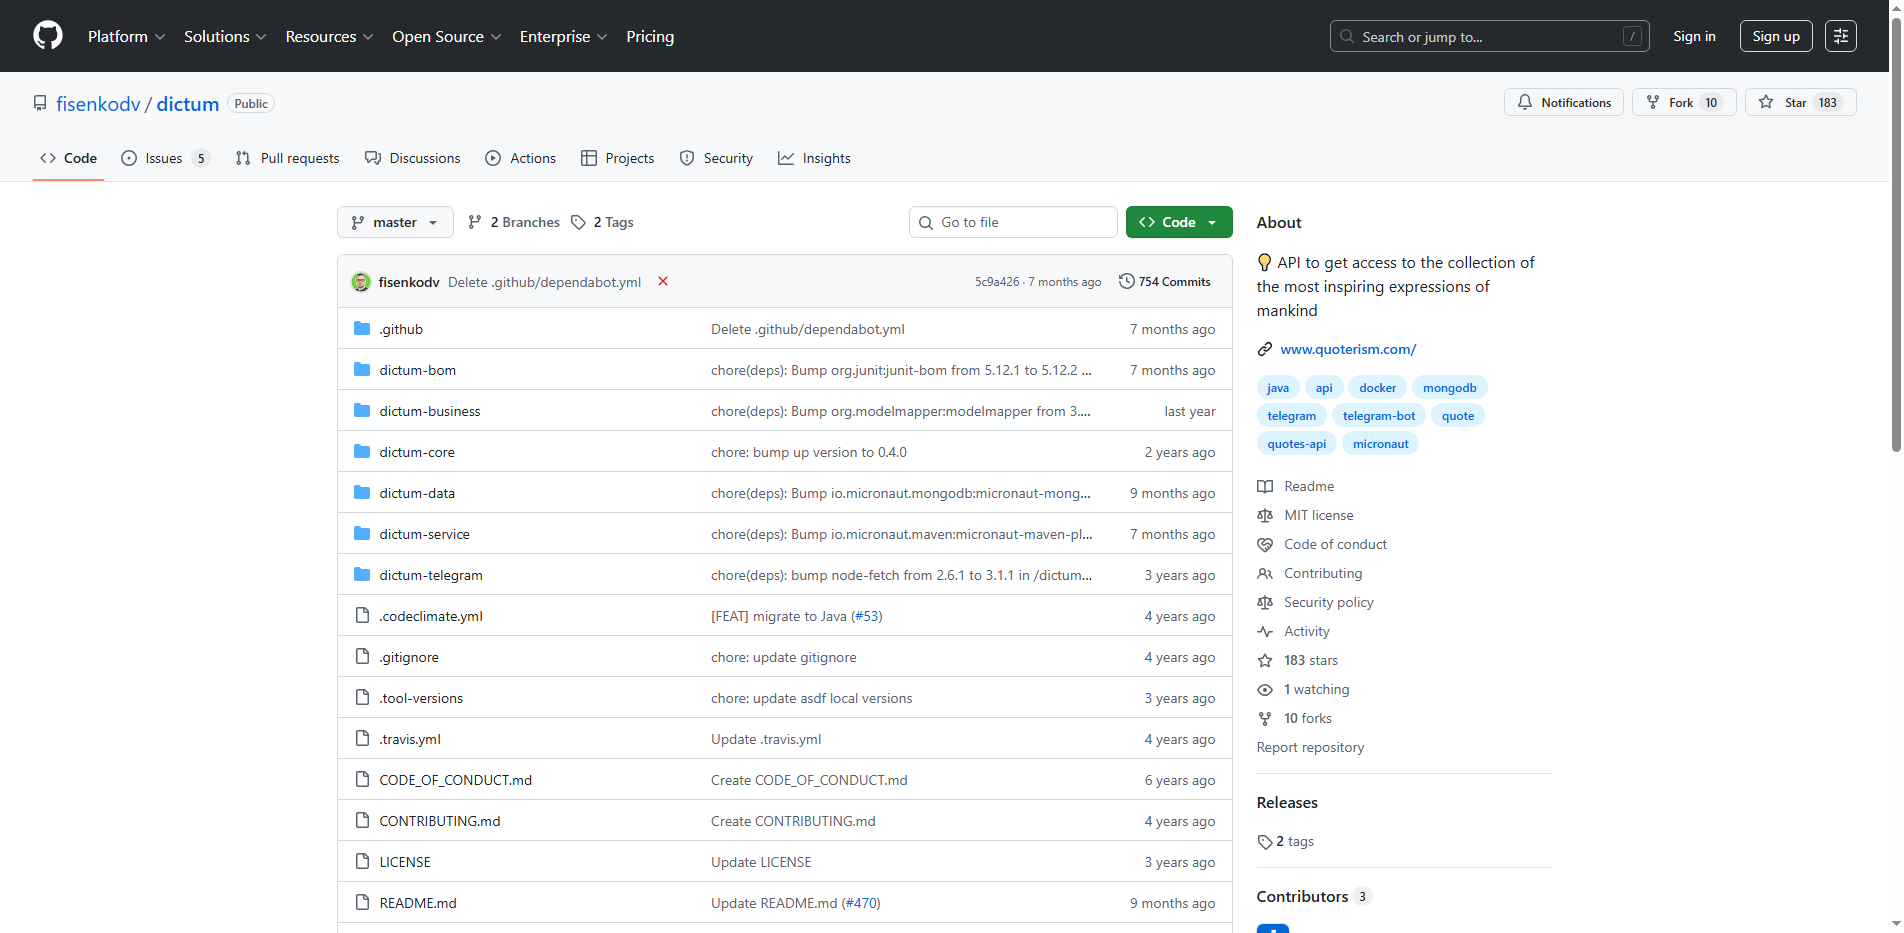Open the Discussions tab
The width and height of the screenshot is (1904, 933).
coord(412,158)
